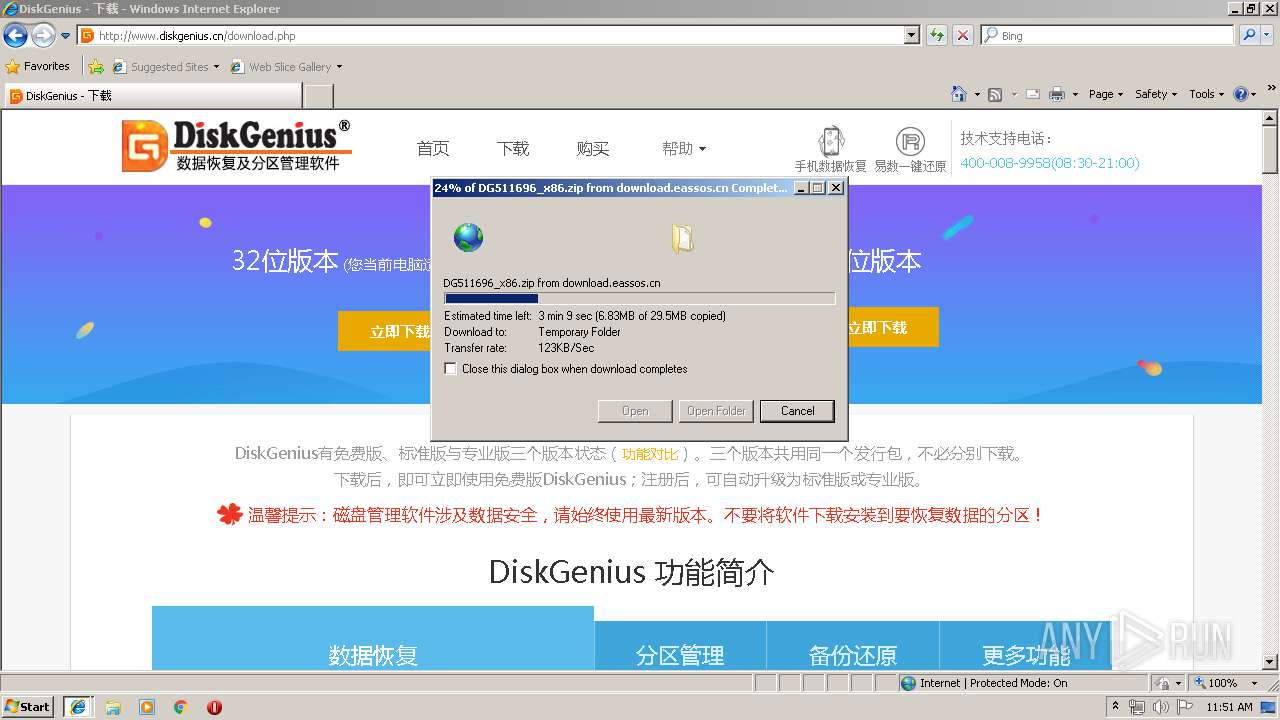
Task: Open the recent pages dropdown arrow
Action: point(66,35)
